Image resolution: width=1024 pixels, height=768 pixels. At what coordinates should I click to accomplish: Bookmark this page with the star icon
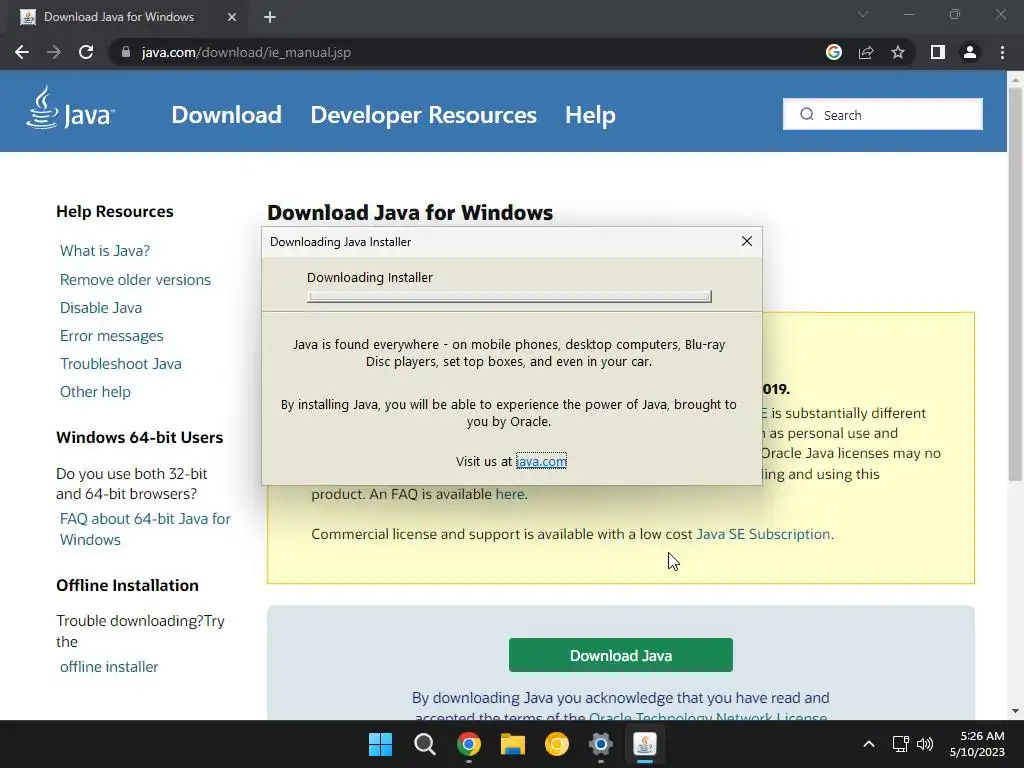click(898, 52)
